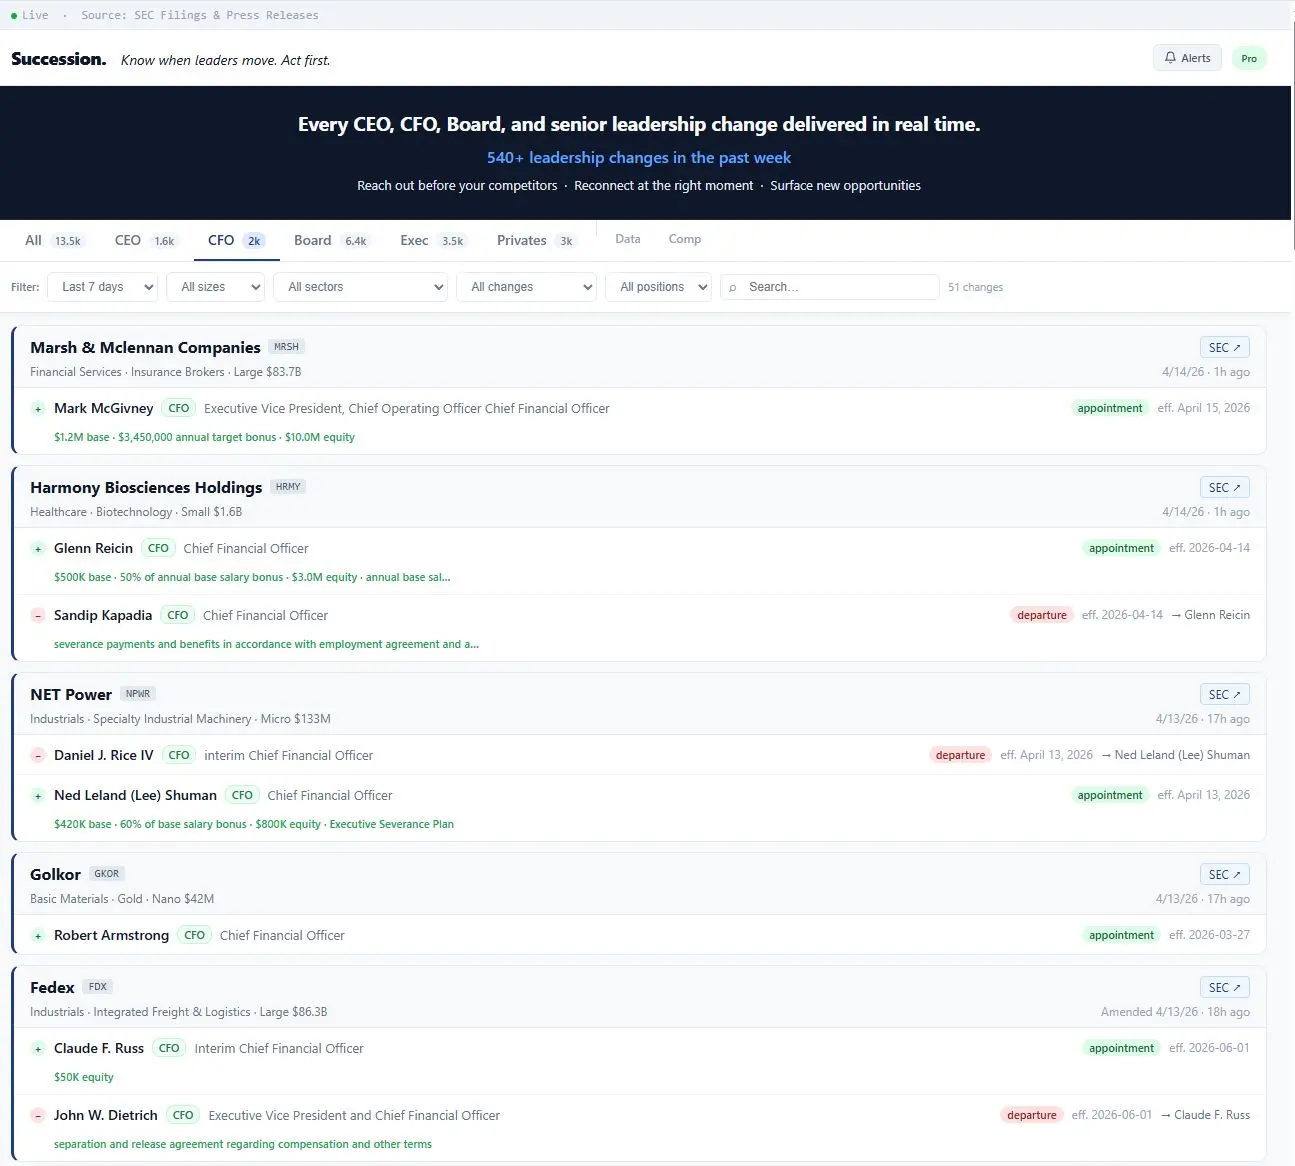The width and height of the screenshot is (1295, 1166).
Task: Click the "$1.2M base" compensation line
Action: tap(204, 437)
